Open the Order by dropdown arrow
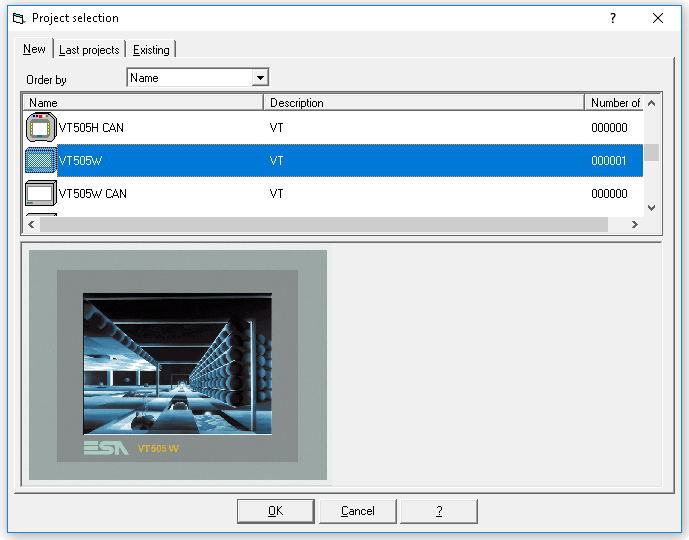This screenshot has height=540, width=689. (260, 78)
